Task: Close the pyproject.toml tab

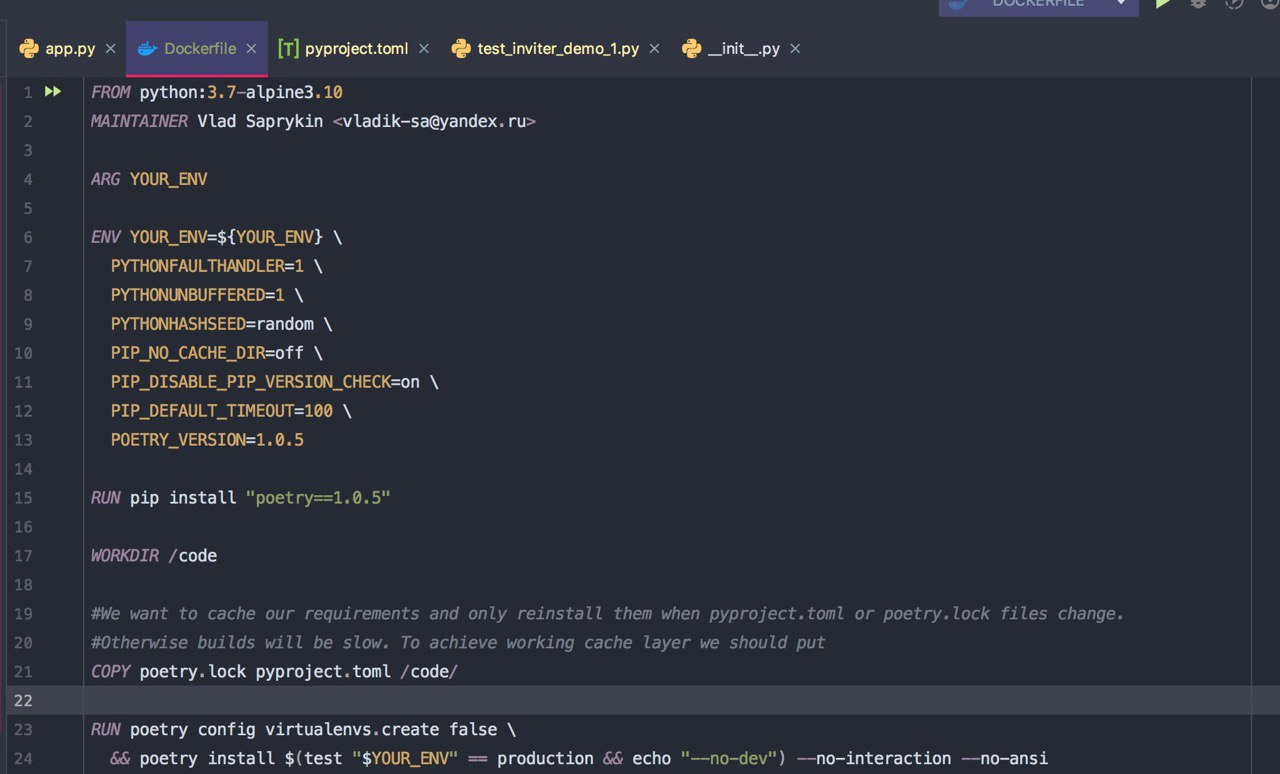Action: point(424,48)
